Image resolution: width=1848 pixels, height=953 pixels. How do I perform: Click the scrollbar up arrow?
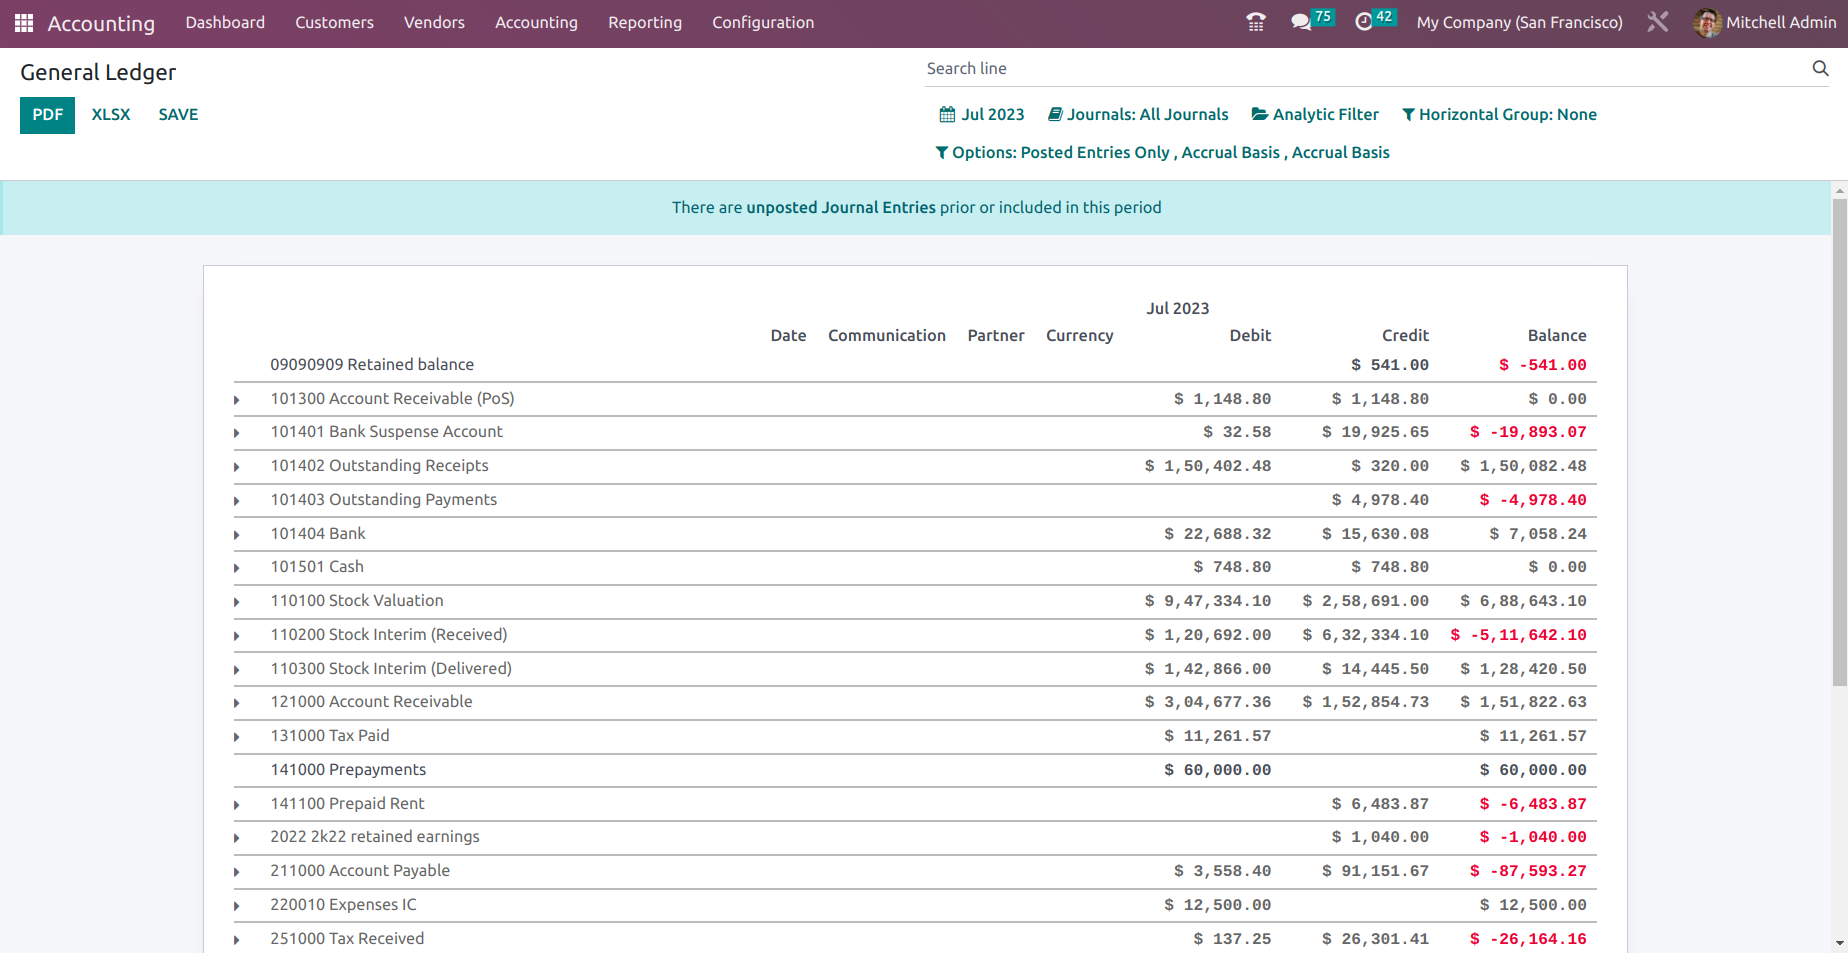click(1839, 190)
